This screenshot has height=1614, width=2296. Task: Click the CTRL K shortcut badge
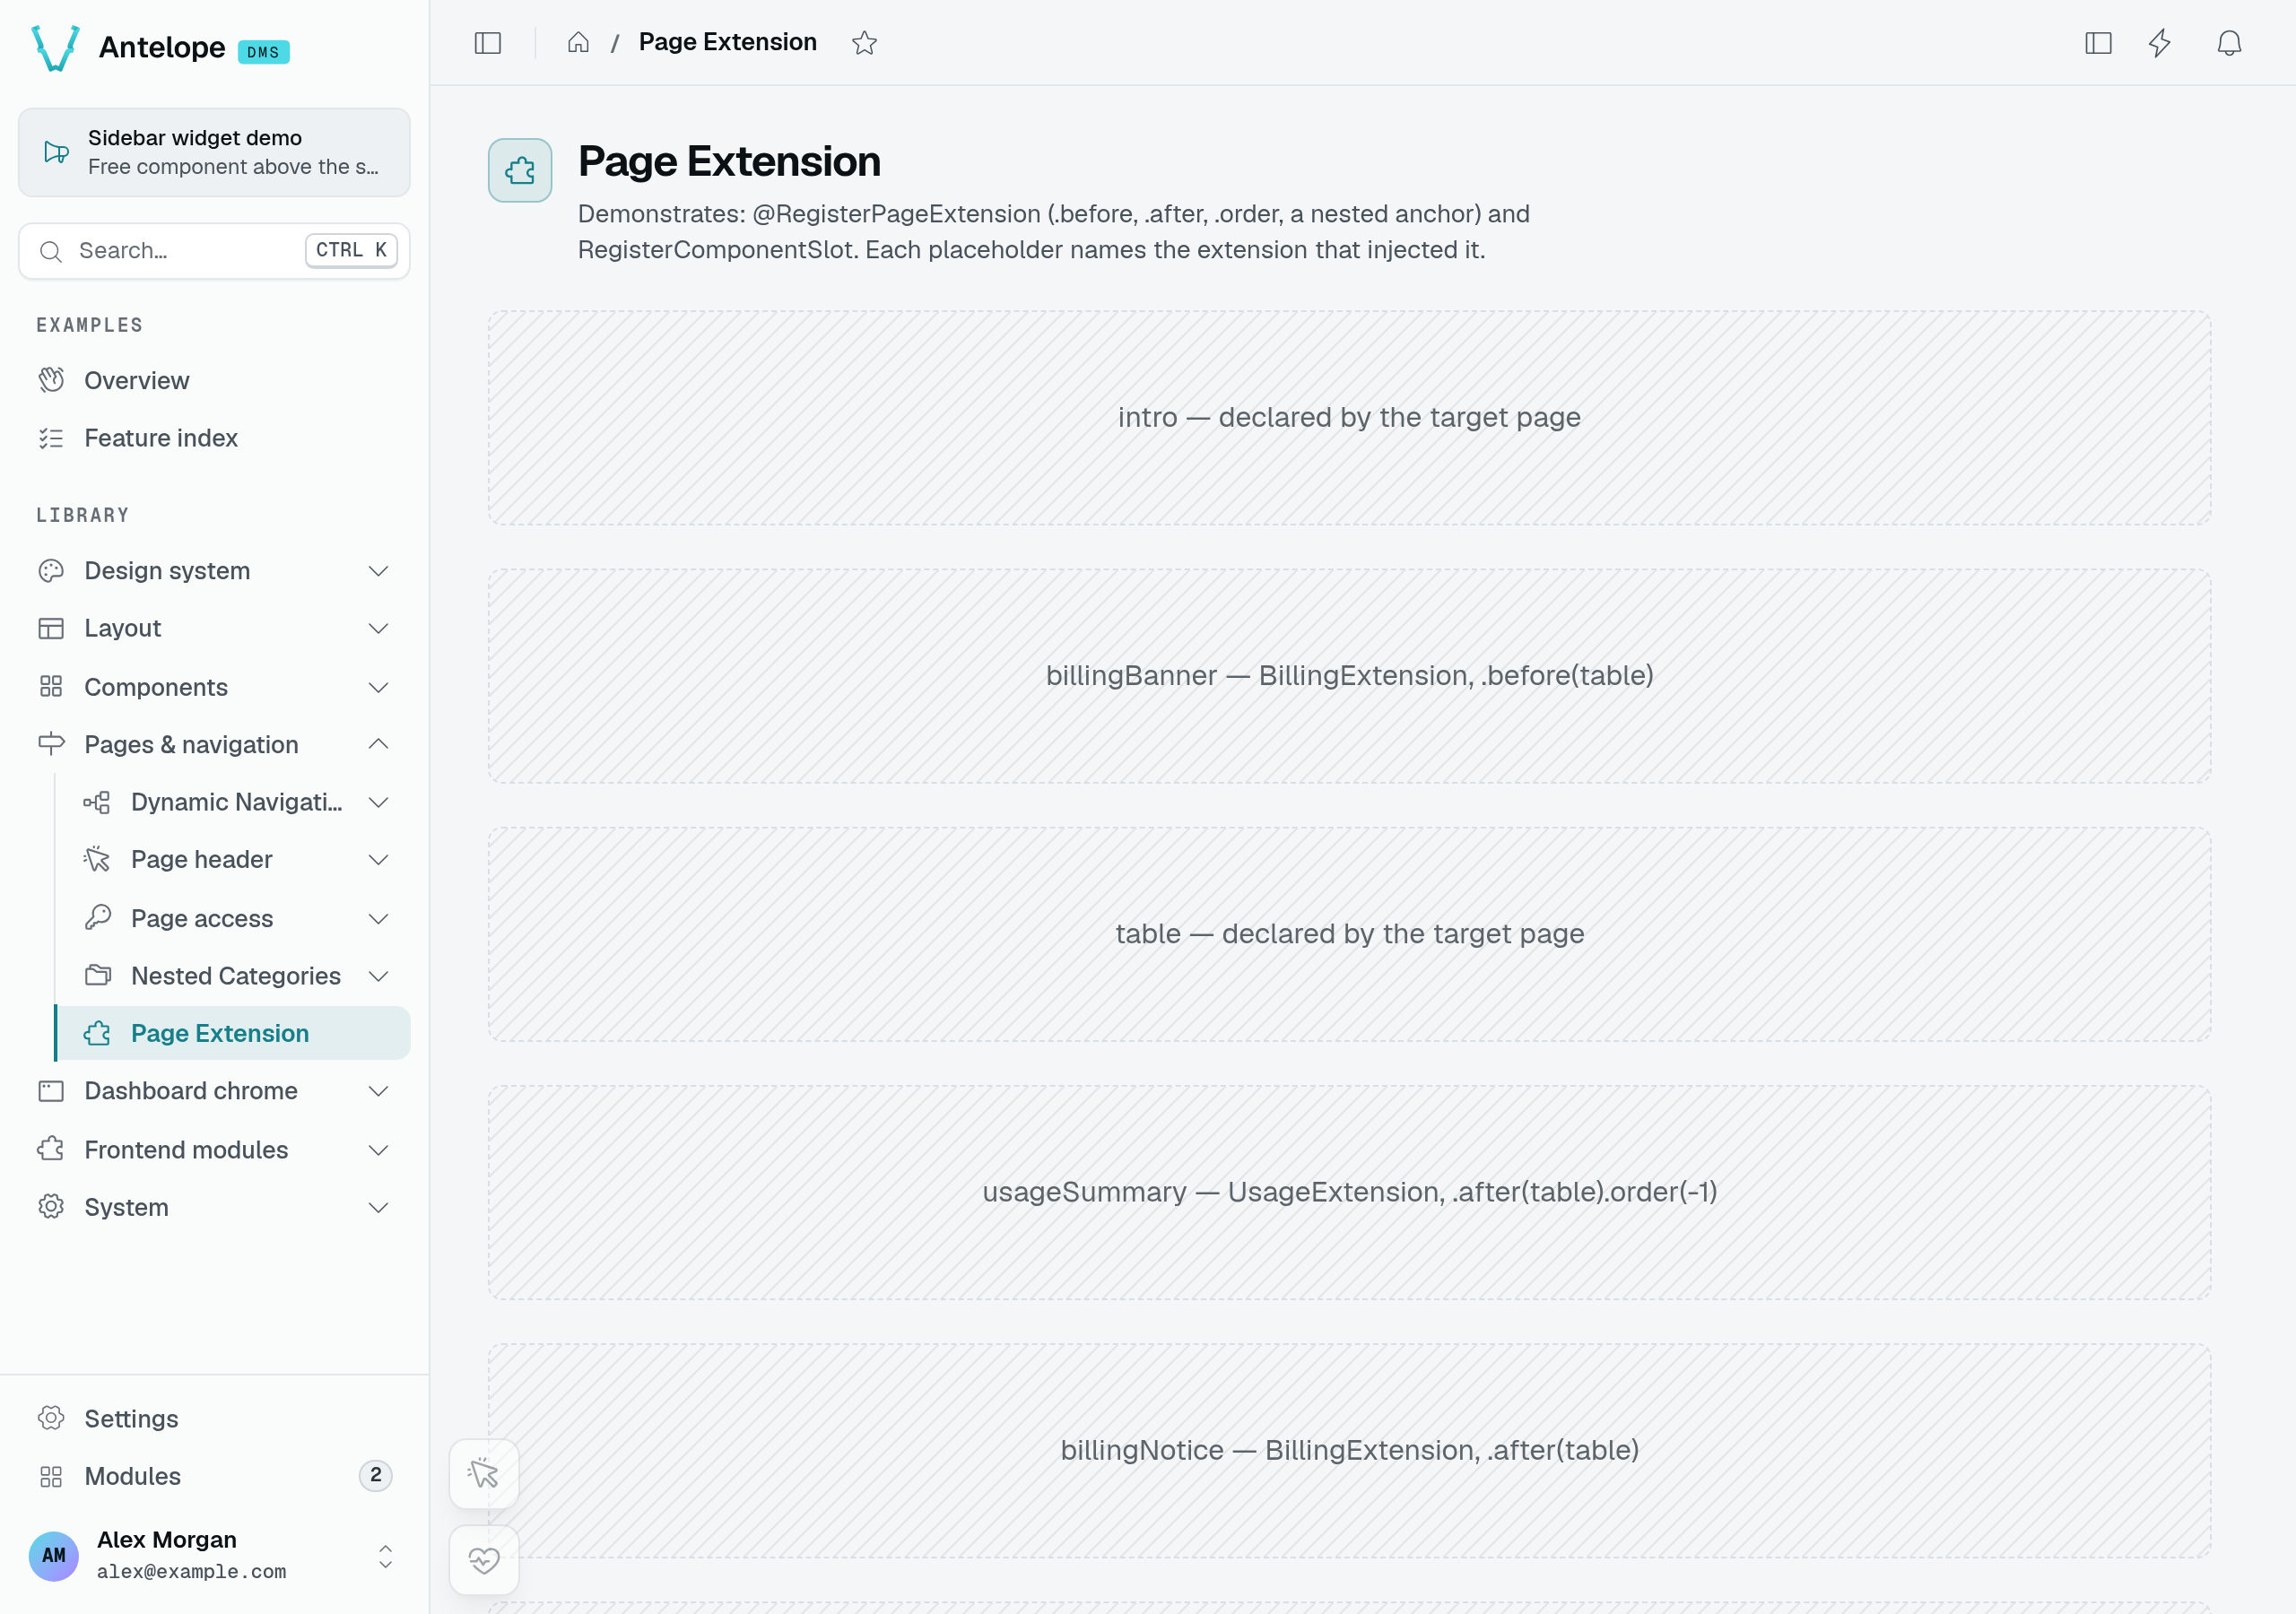[351, 250]
